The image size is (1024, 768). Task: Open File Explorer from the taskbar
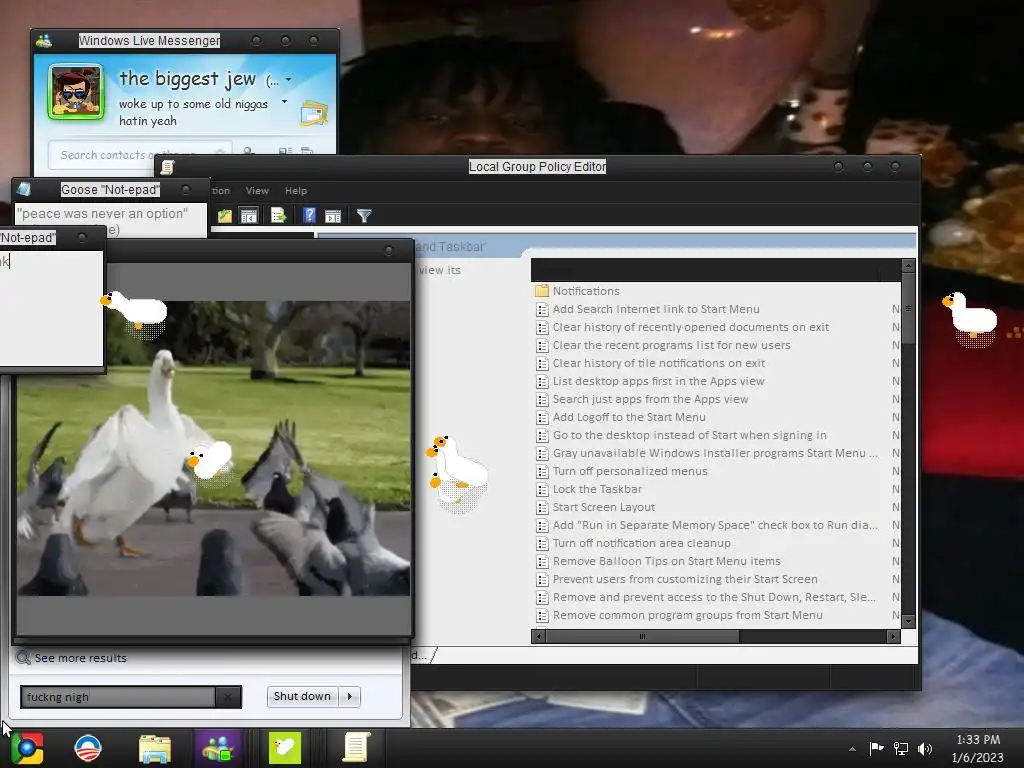155,748
